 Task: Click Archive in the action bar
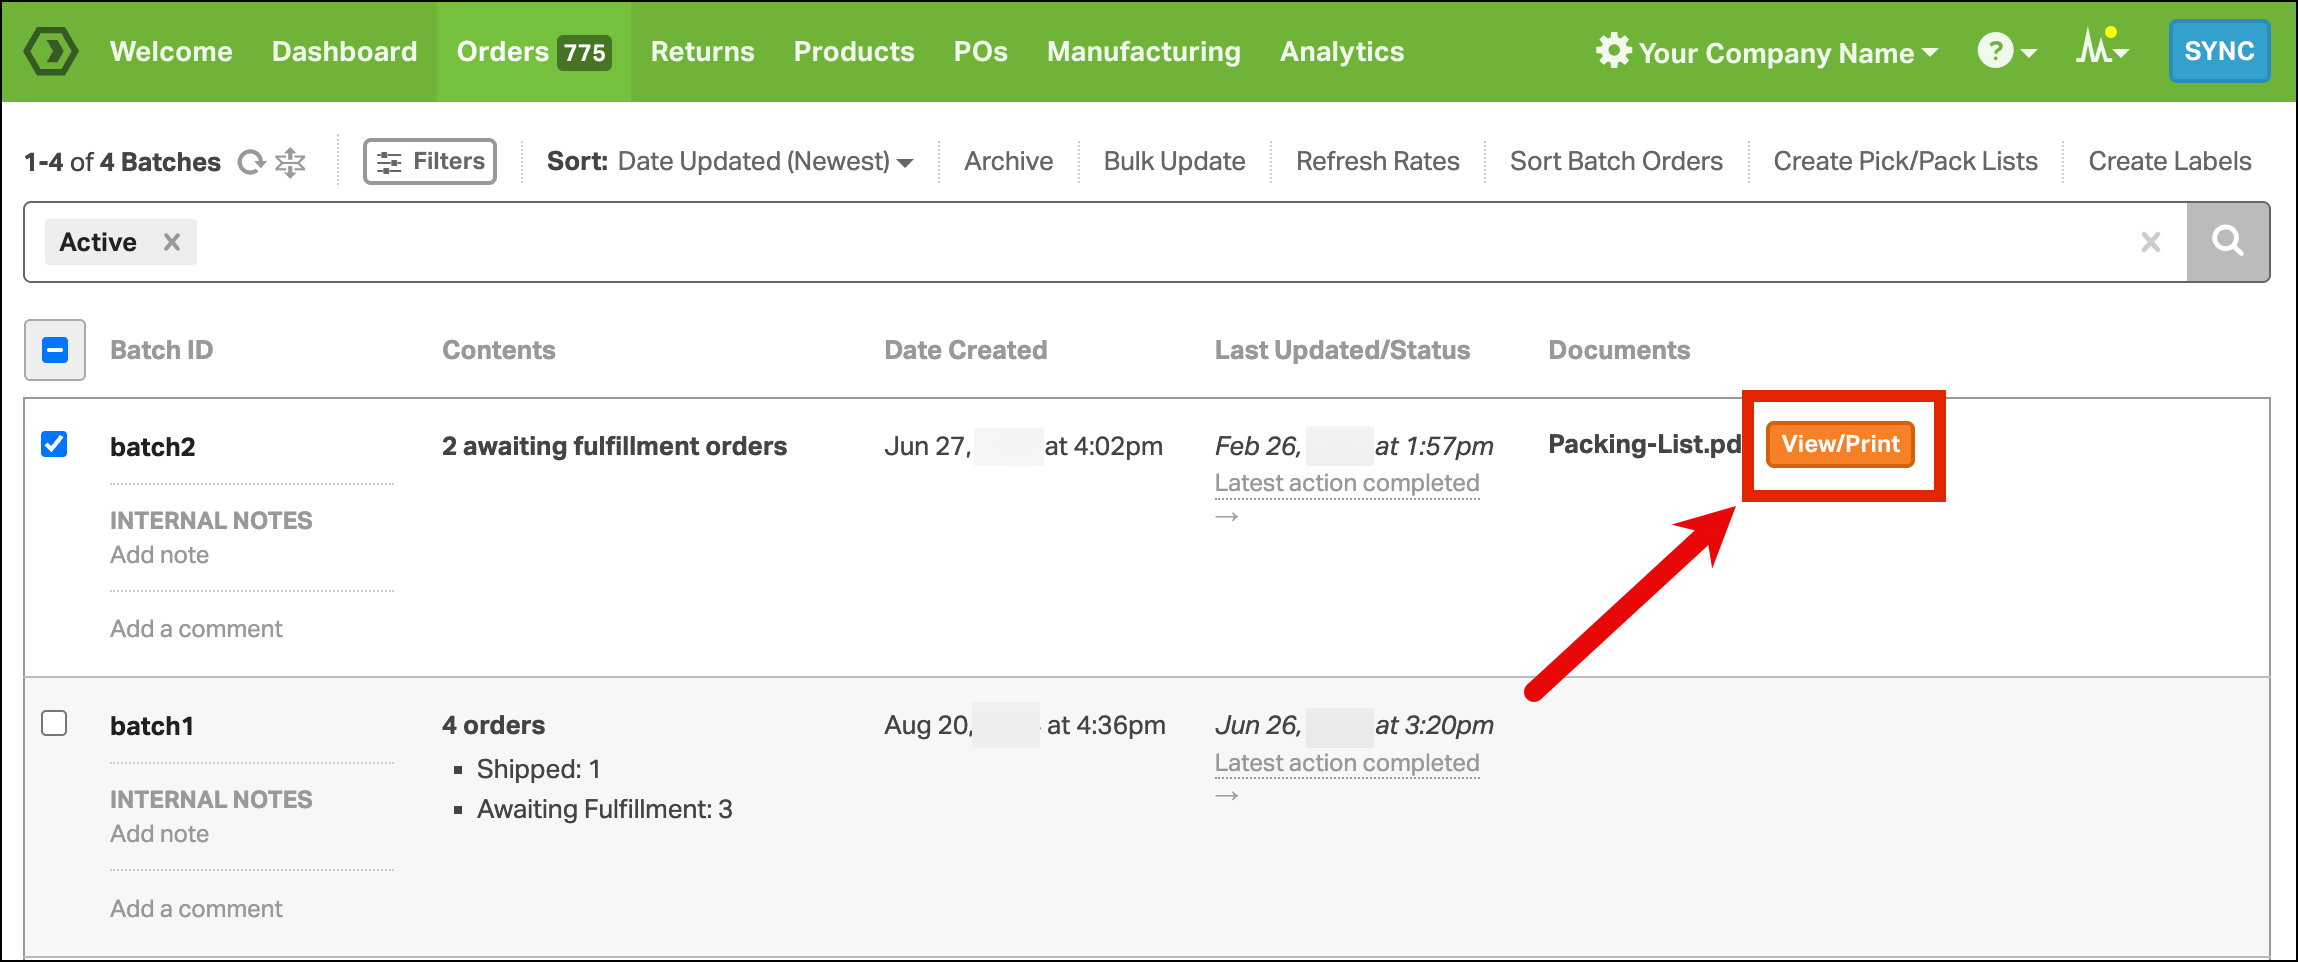coord(1008,161)
